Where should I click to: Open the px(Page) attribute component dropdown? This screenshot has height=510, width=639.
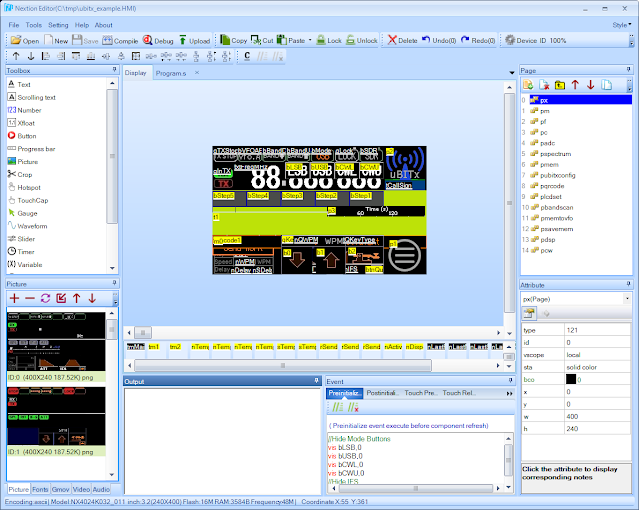[x=627, y=299]
